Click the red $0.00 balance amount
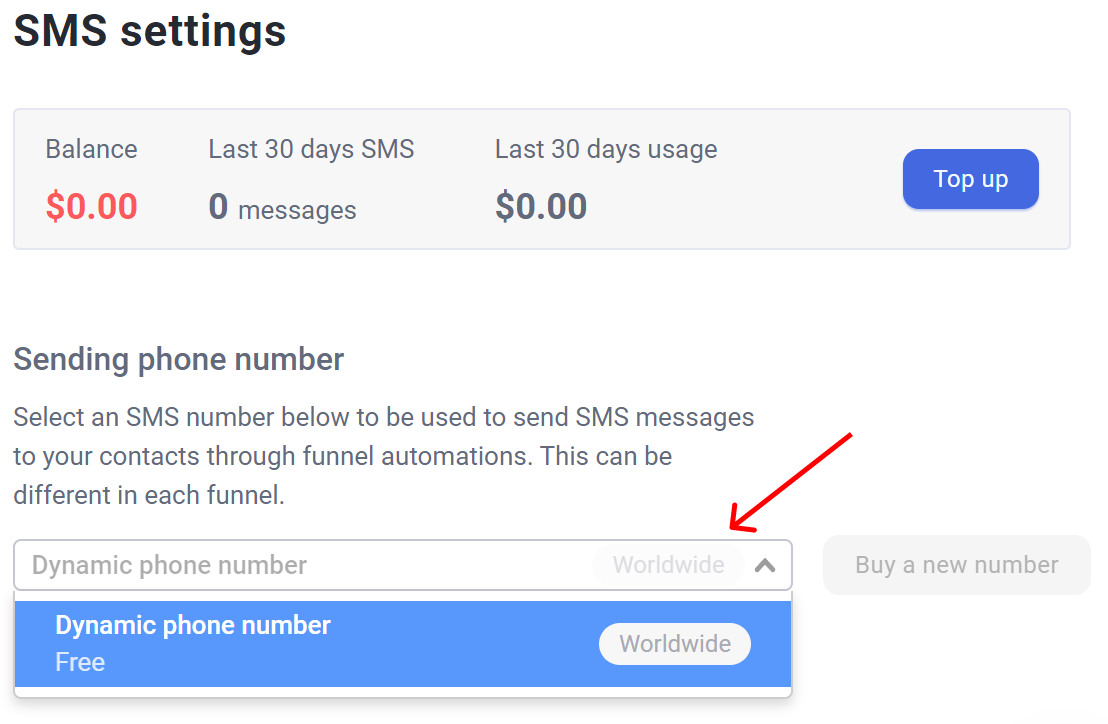Image resolution: width=1108 pixels, height=724 pixels. tap(92, 207)
